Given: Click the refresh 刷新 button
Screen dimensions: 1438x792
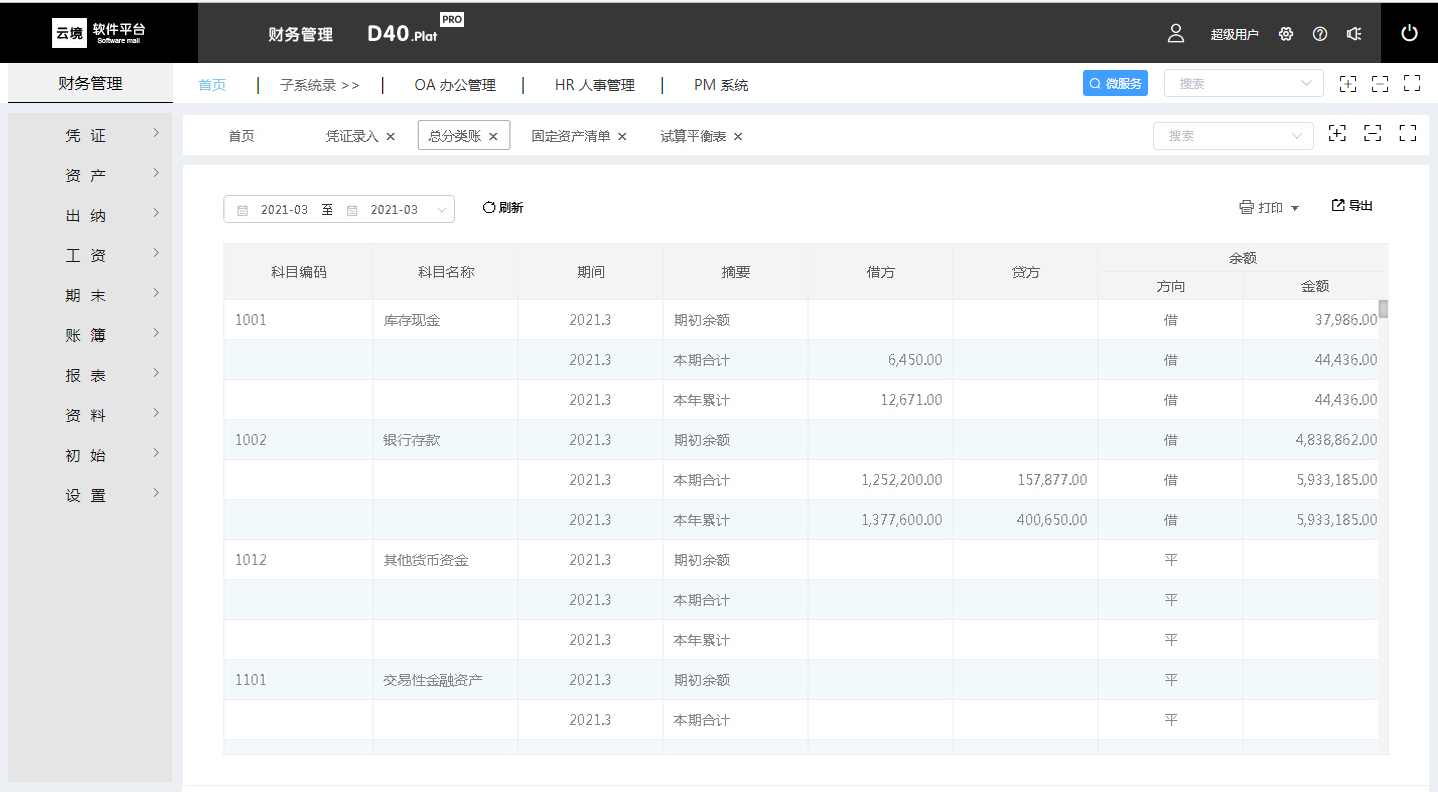Looking at the screenshot, I should pyautogui.click(x=503, y=208).
